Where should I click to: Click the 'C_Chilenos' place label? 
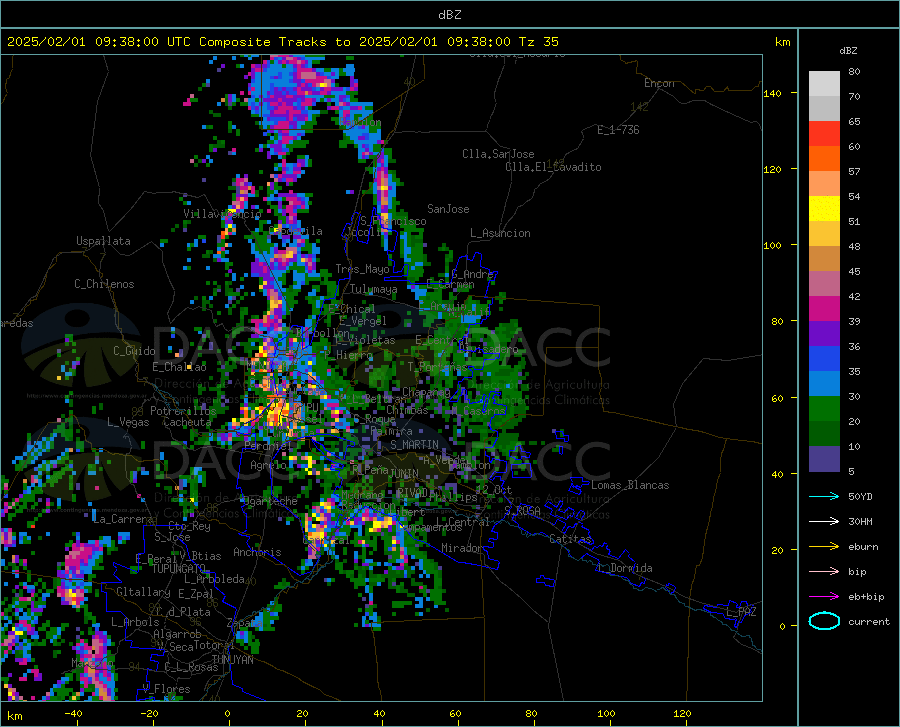pos(104,284)
